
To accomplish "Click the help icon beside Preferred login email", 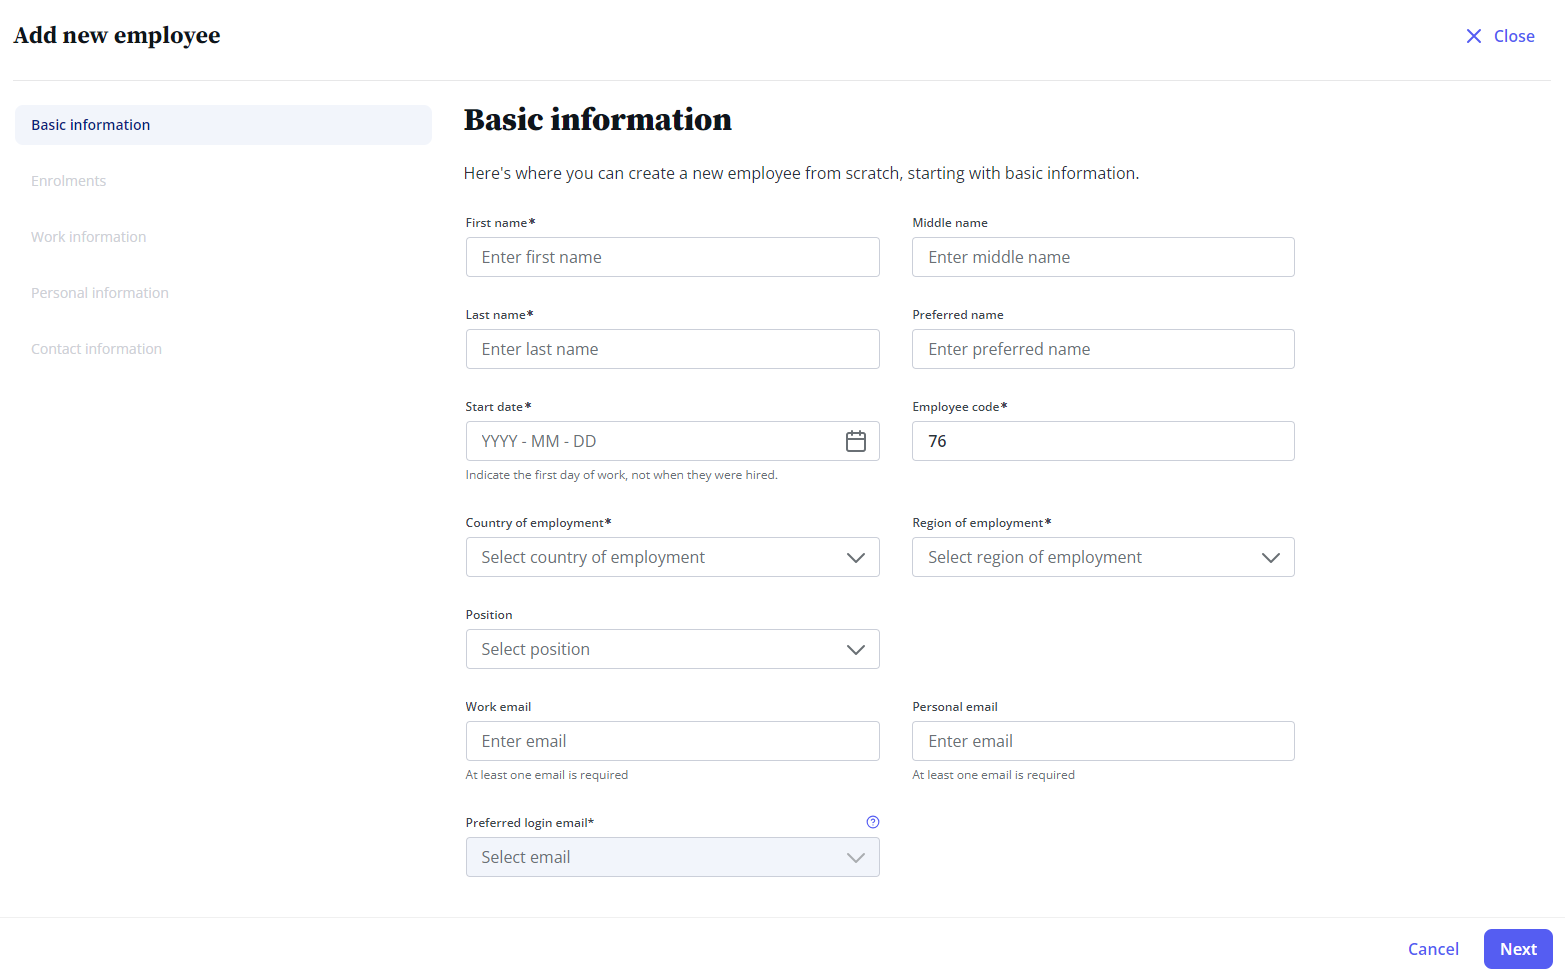I will pyautogui.click(x=873, y=822).
